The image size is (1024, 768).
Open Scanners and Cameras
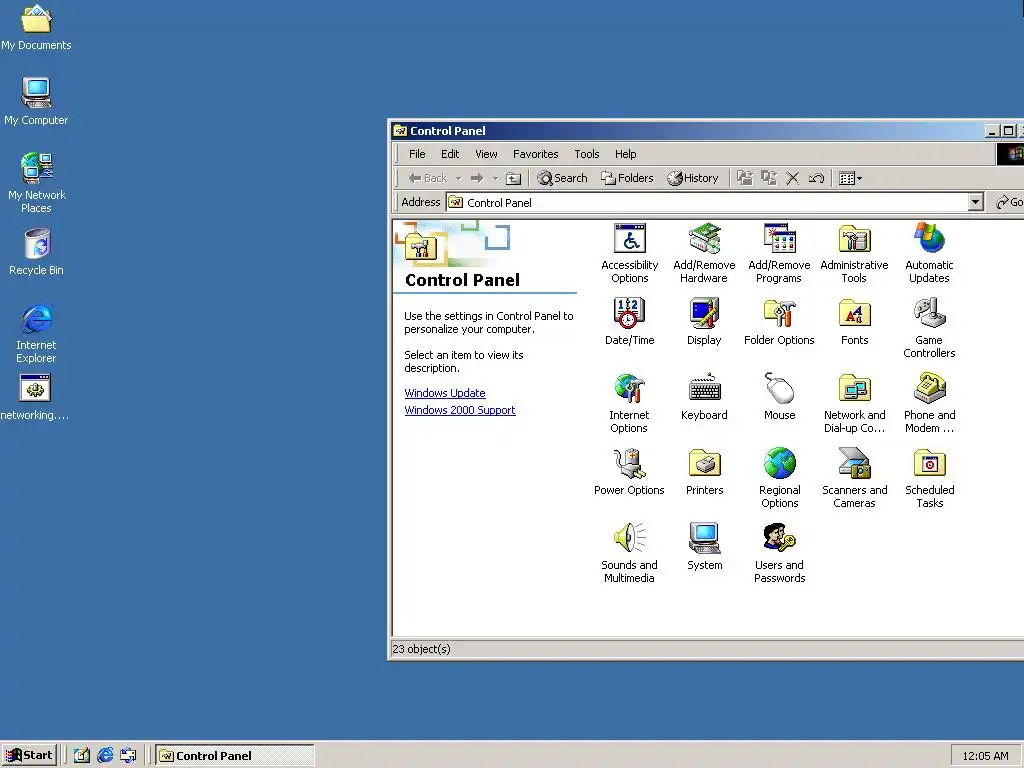point(854,478)
